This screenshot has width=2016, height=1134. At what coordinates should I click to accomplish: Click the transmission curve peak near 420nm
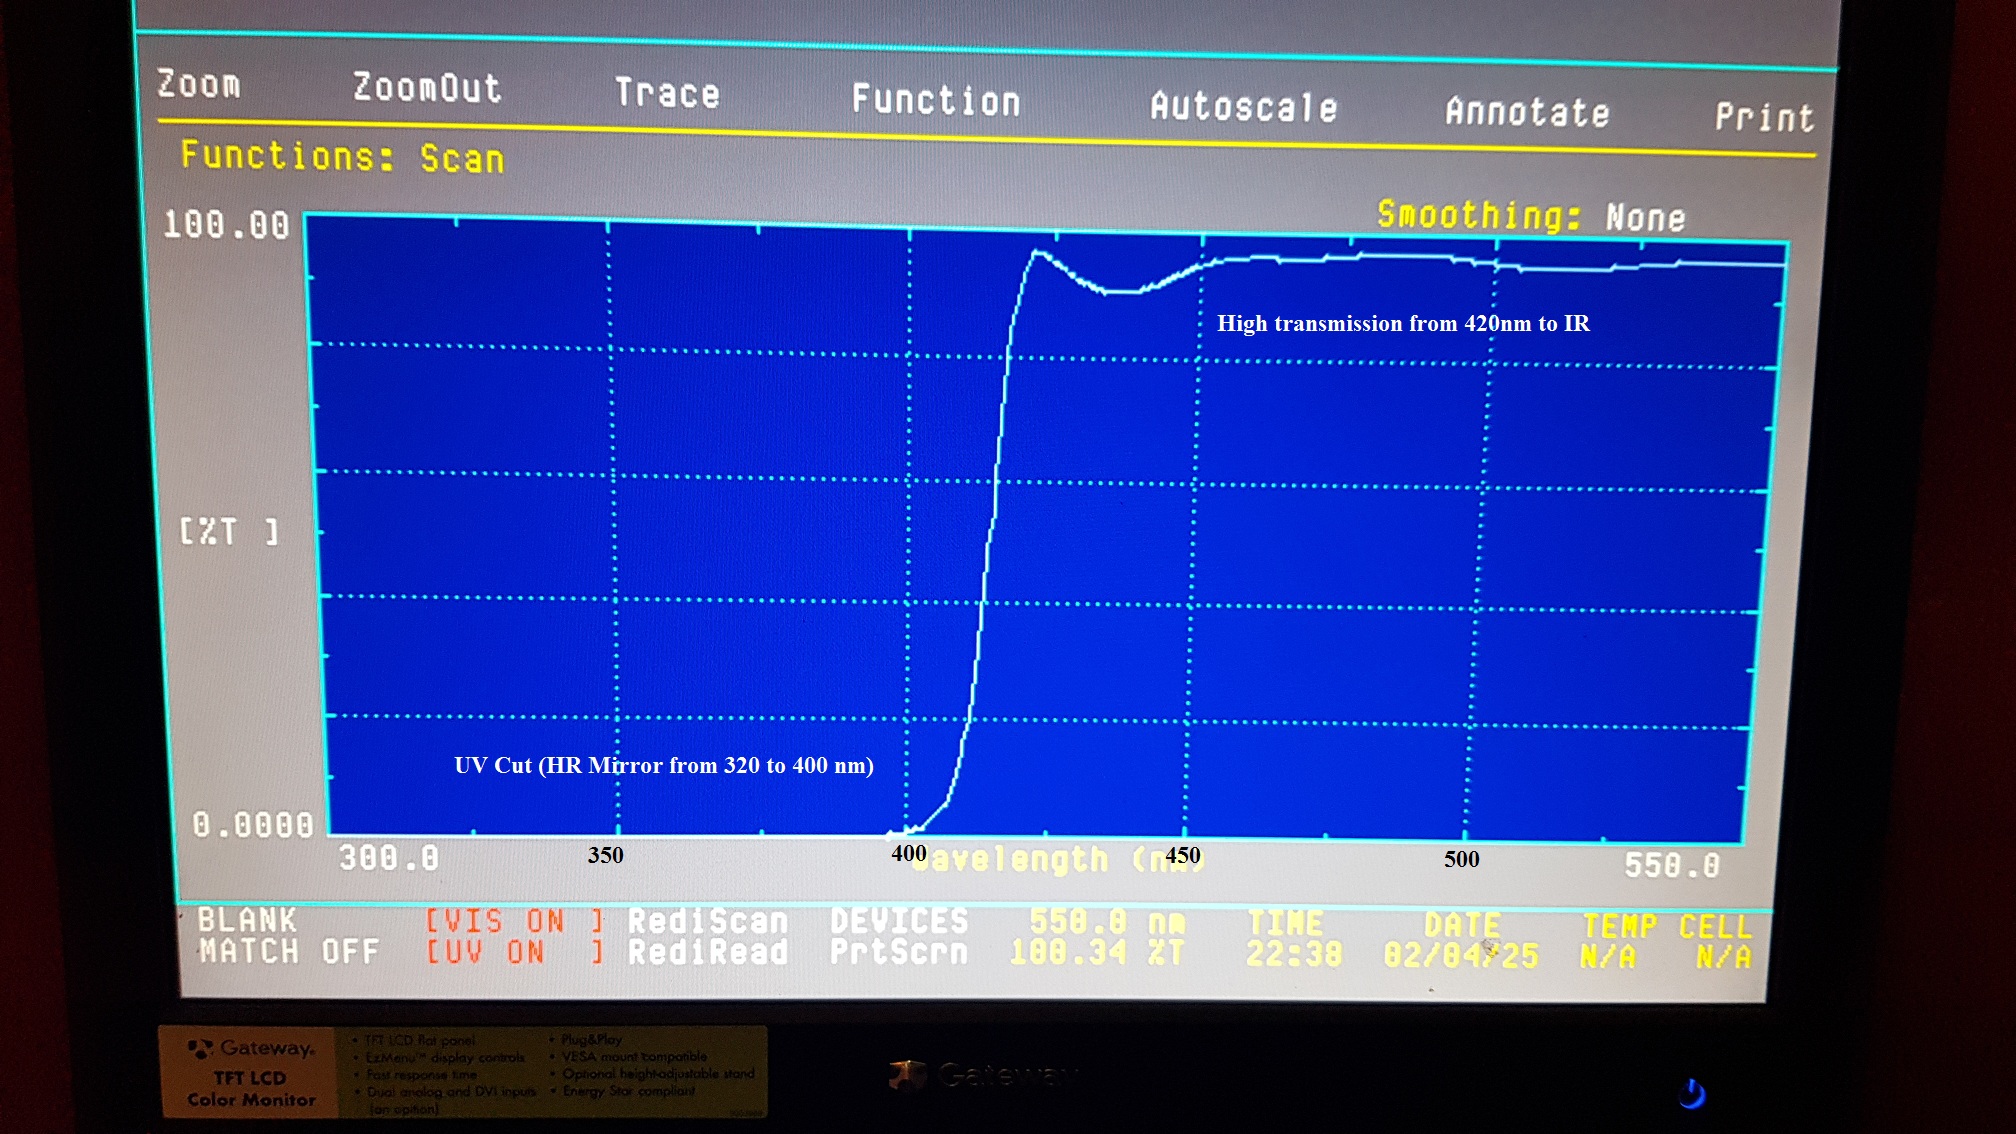point(1038,253)
